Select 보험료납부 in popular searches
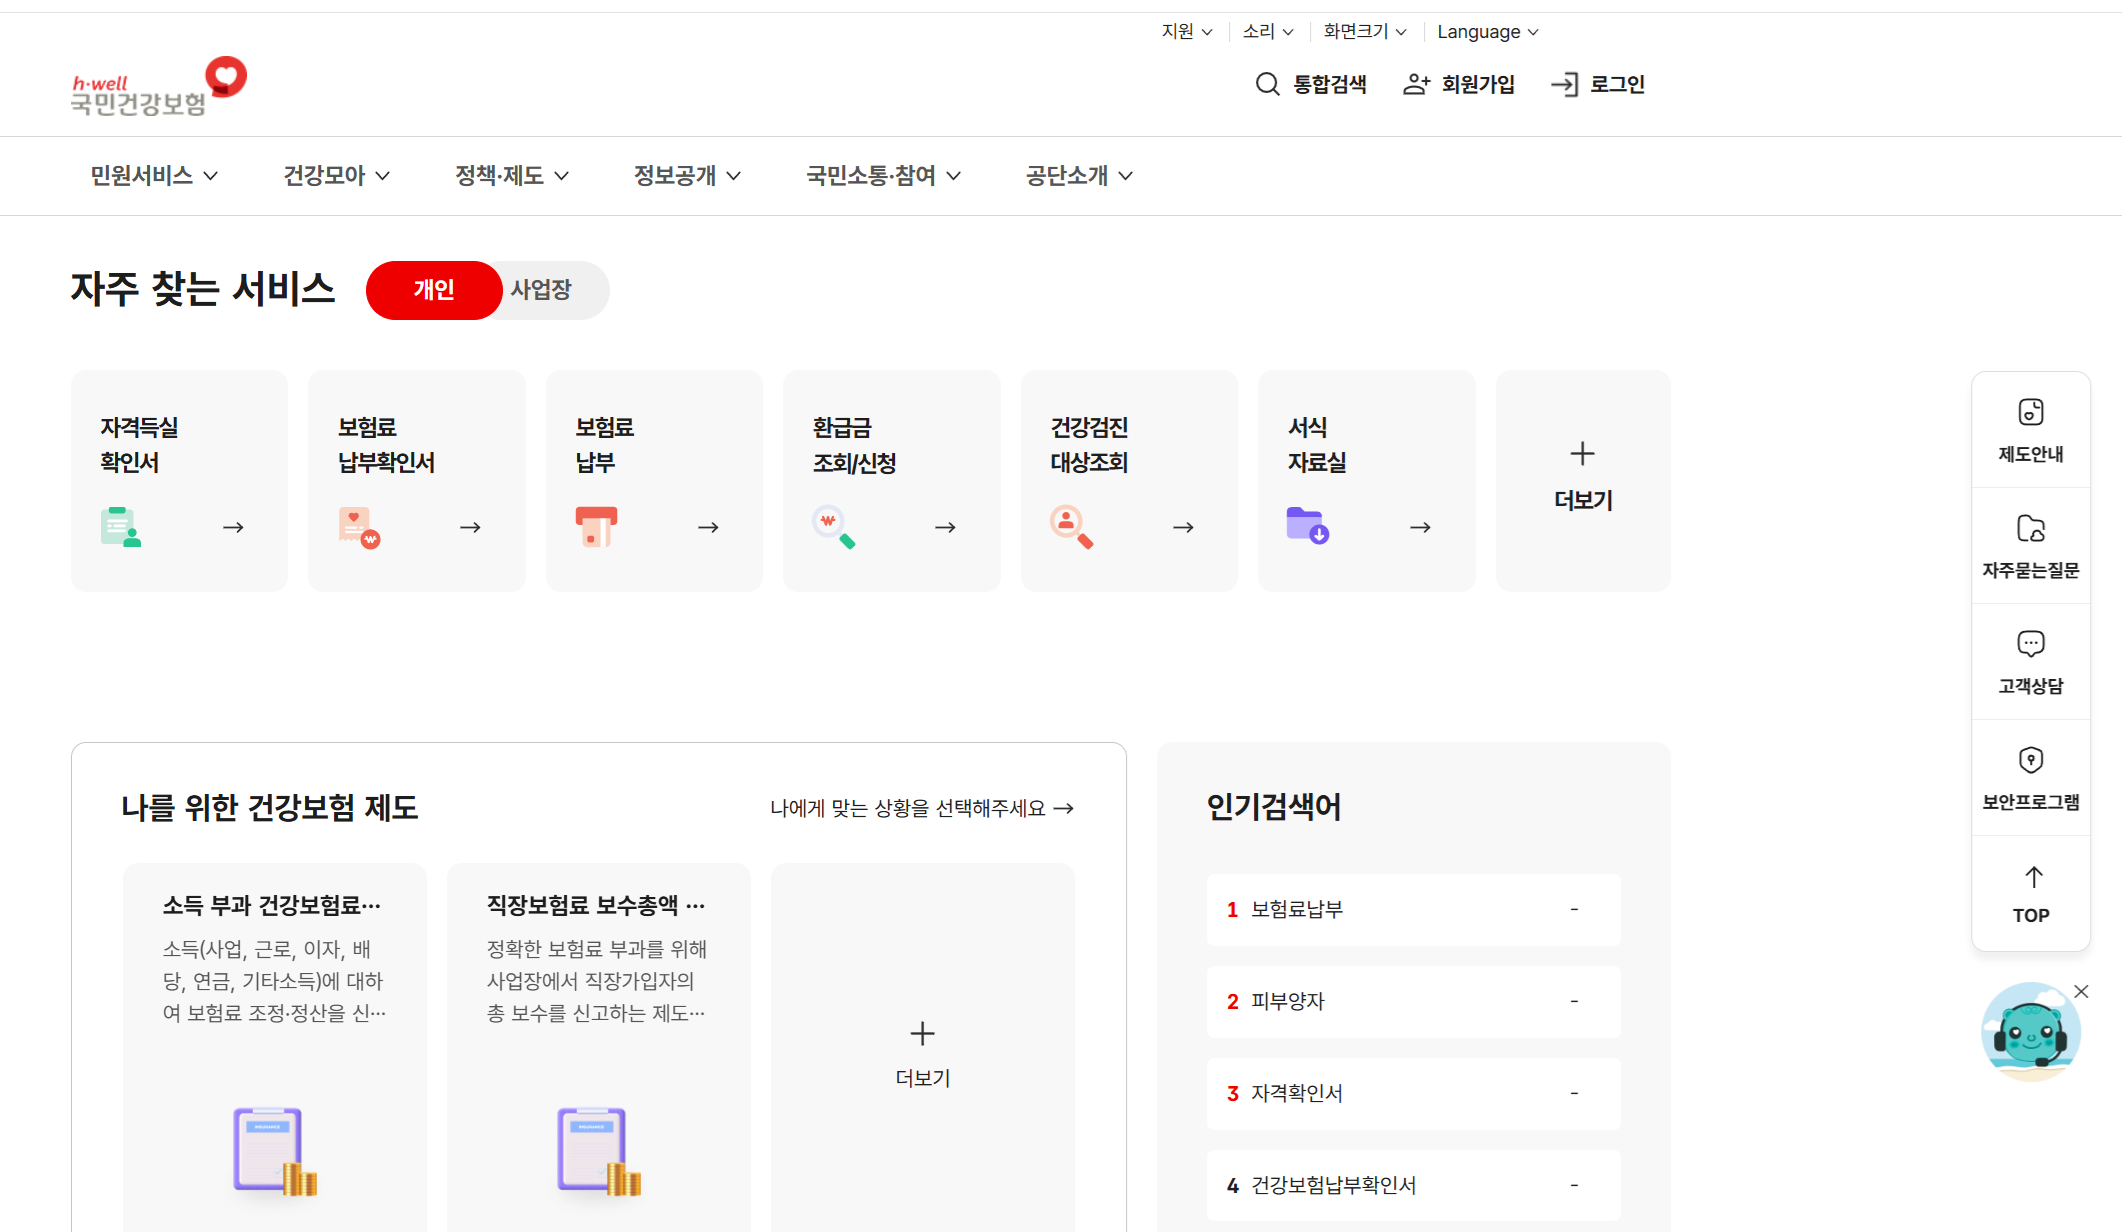 tap(1297, 909)
